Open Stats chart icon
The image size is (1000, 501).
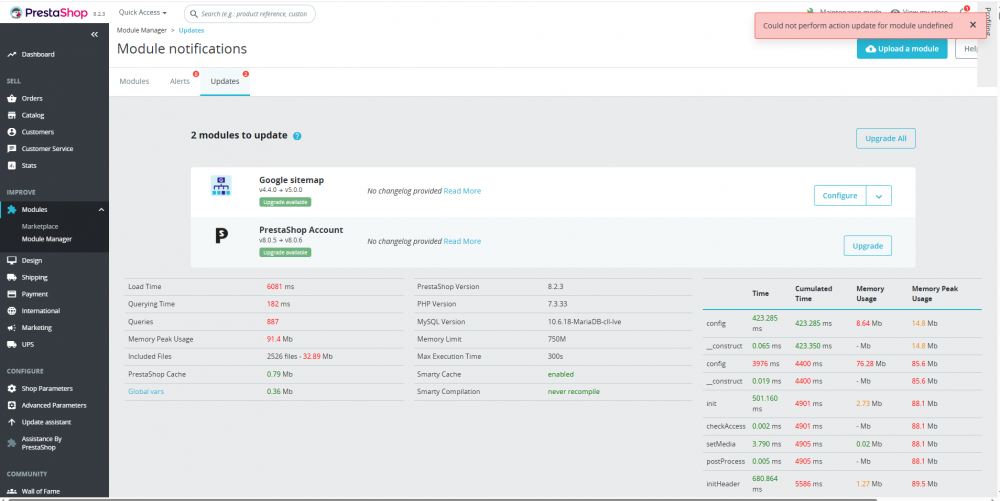pyautogui.click(x=11, y=165)
